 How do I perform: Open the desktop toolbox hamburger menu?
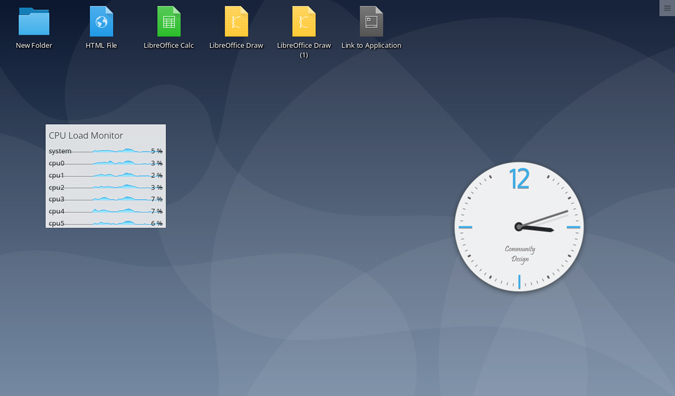tap(667, 8)
